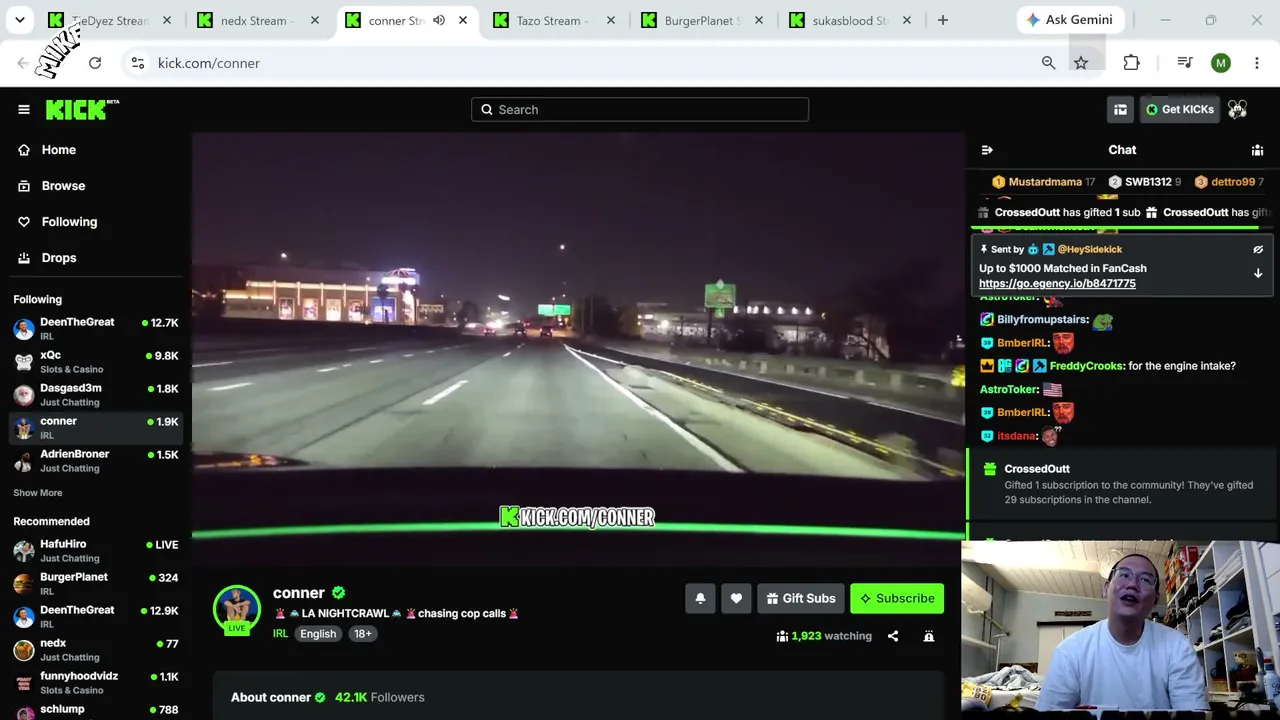
Task: Open the browser zoom magnifier icon
Action: 1048,63
